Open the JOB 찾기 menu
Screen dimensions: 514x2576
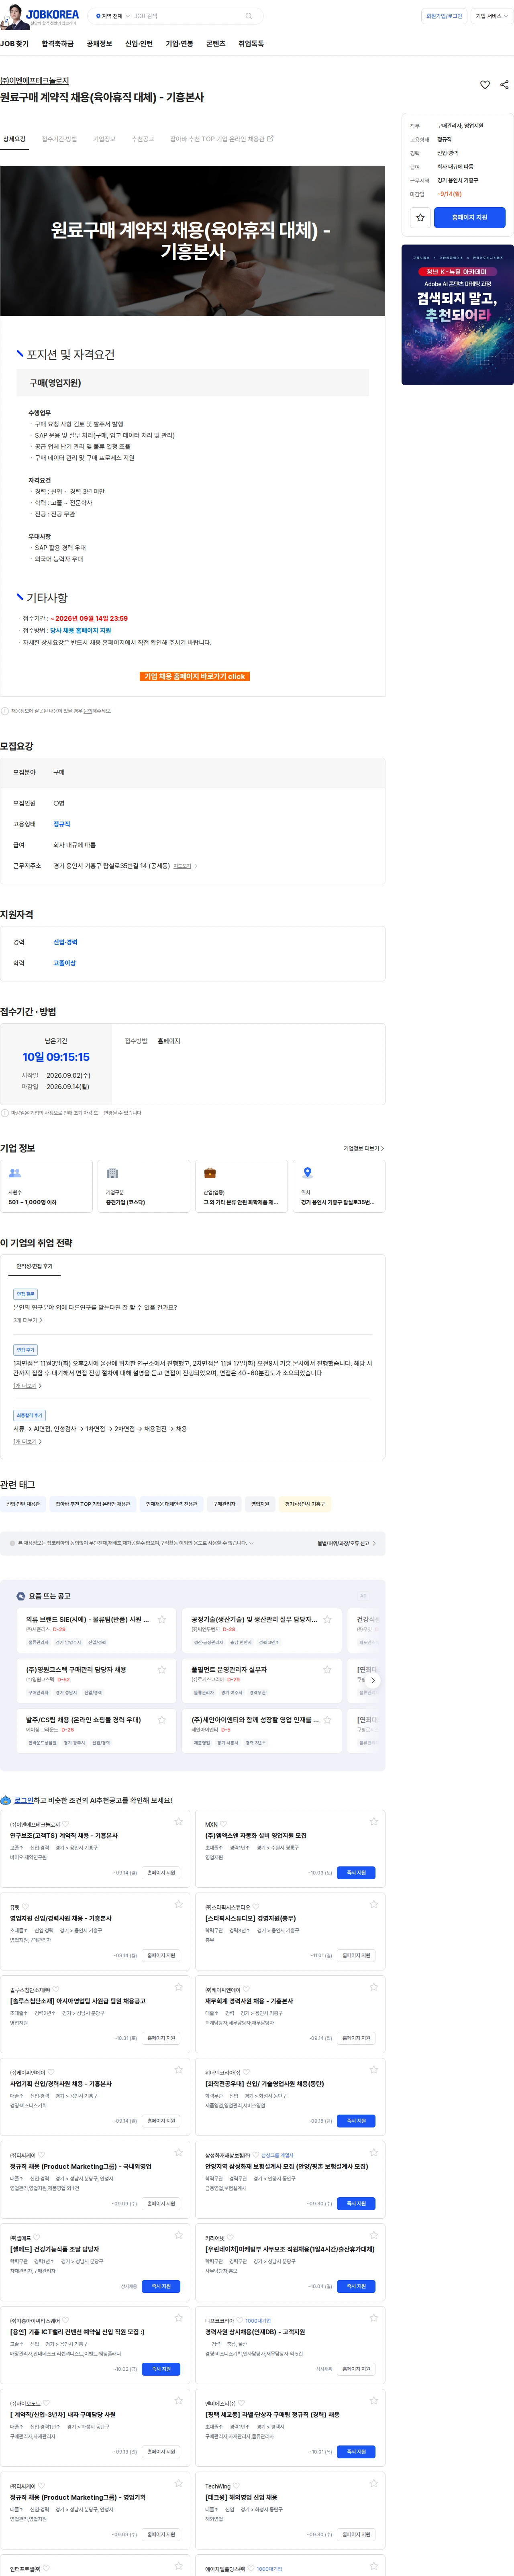click(x=15, y=44)
